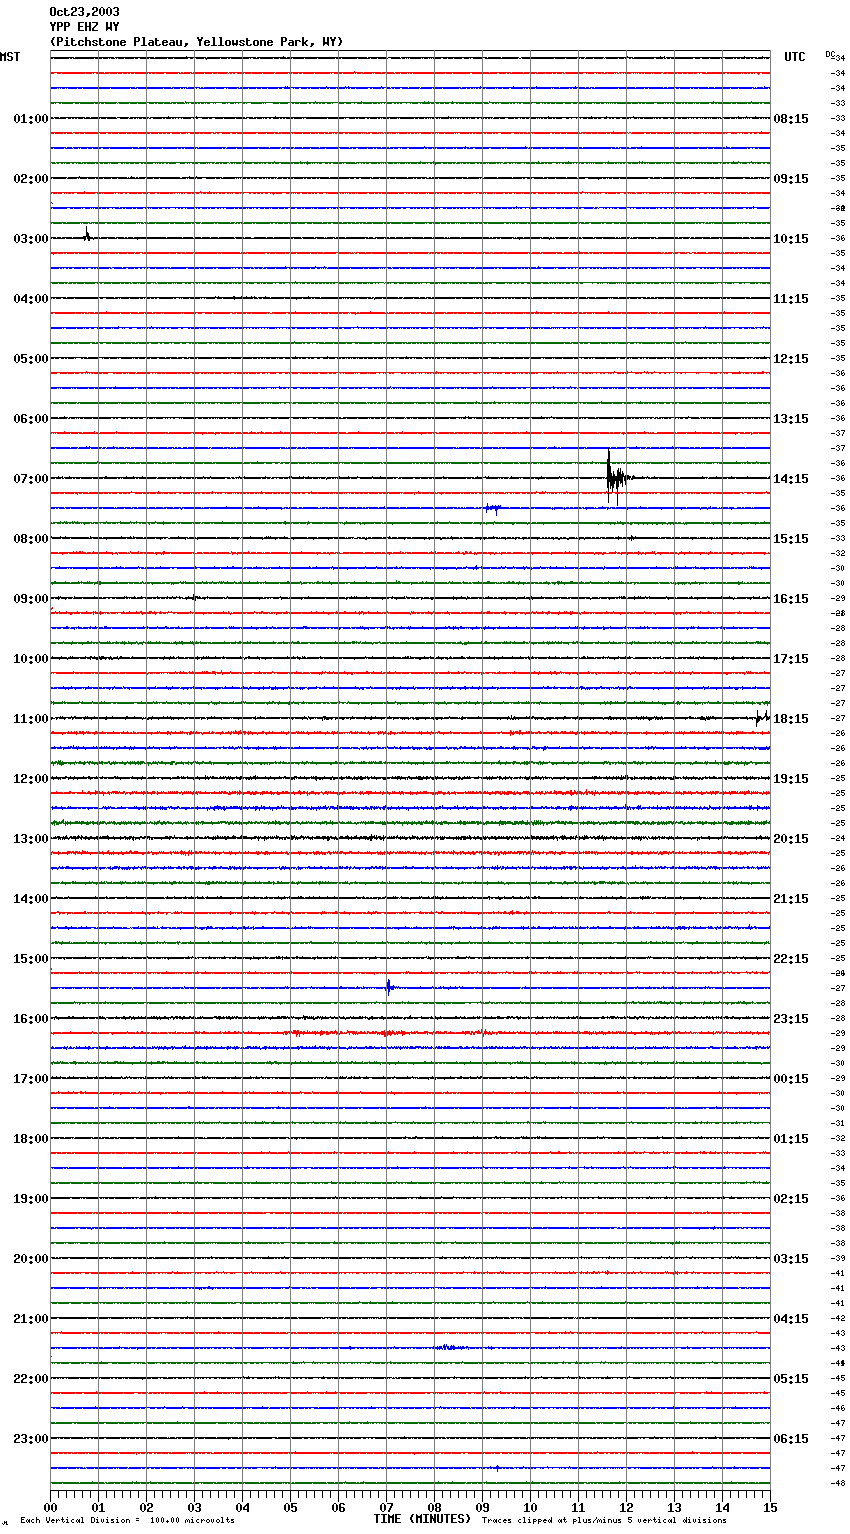Click the date label Oct23,2003

point(84,12)
